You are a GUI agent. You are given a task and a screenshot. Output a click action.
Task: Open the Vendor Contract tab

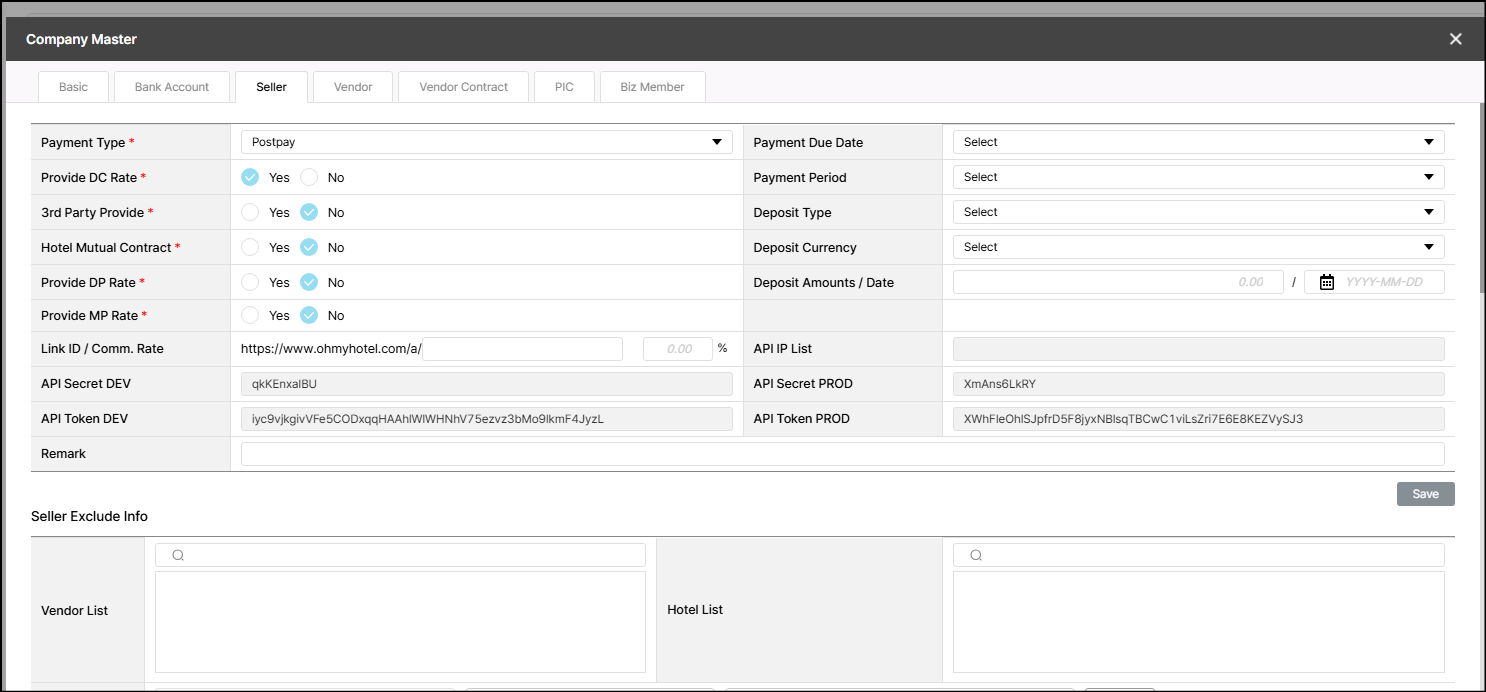point(463,87)
